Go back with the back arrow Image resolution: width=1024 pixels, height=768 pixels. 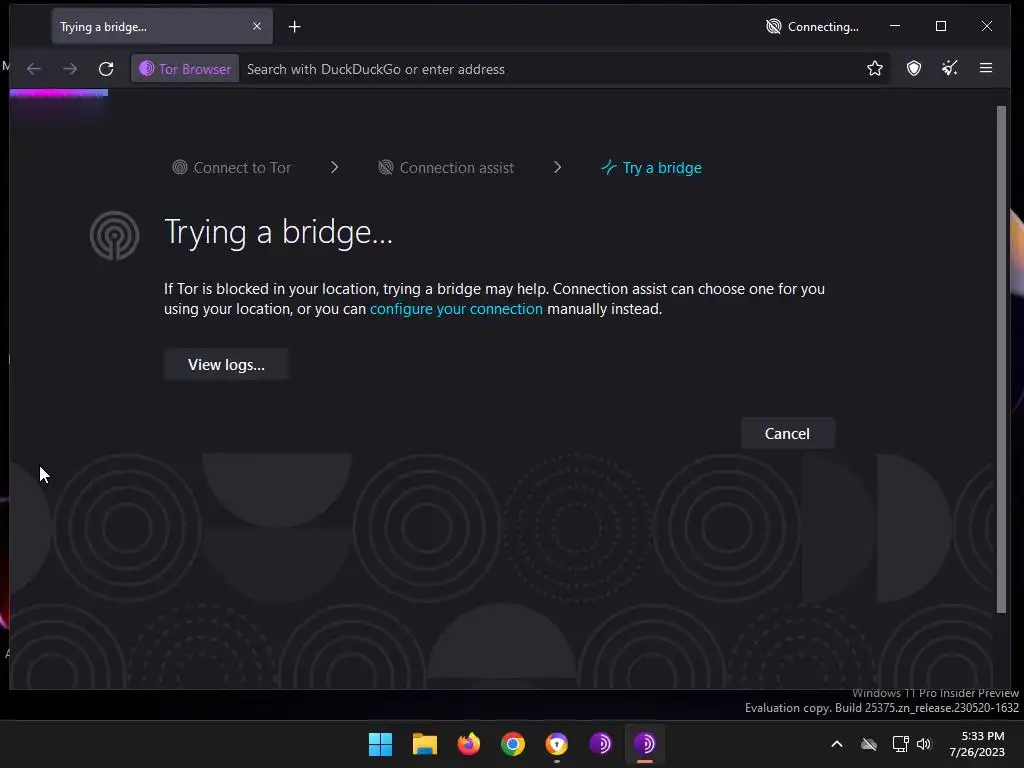coord(34,69)
